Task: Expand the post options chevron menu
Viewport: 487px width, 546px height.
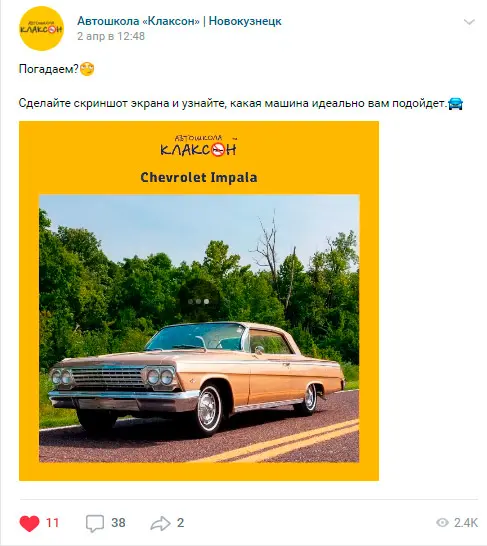Action: point(469,22)
